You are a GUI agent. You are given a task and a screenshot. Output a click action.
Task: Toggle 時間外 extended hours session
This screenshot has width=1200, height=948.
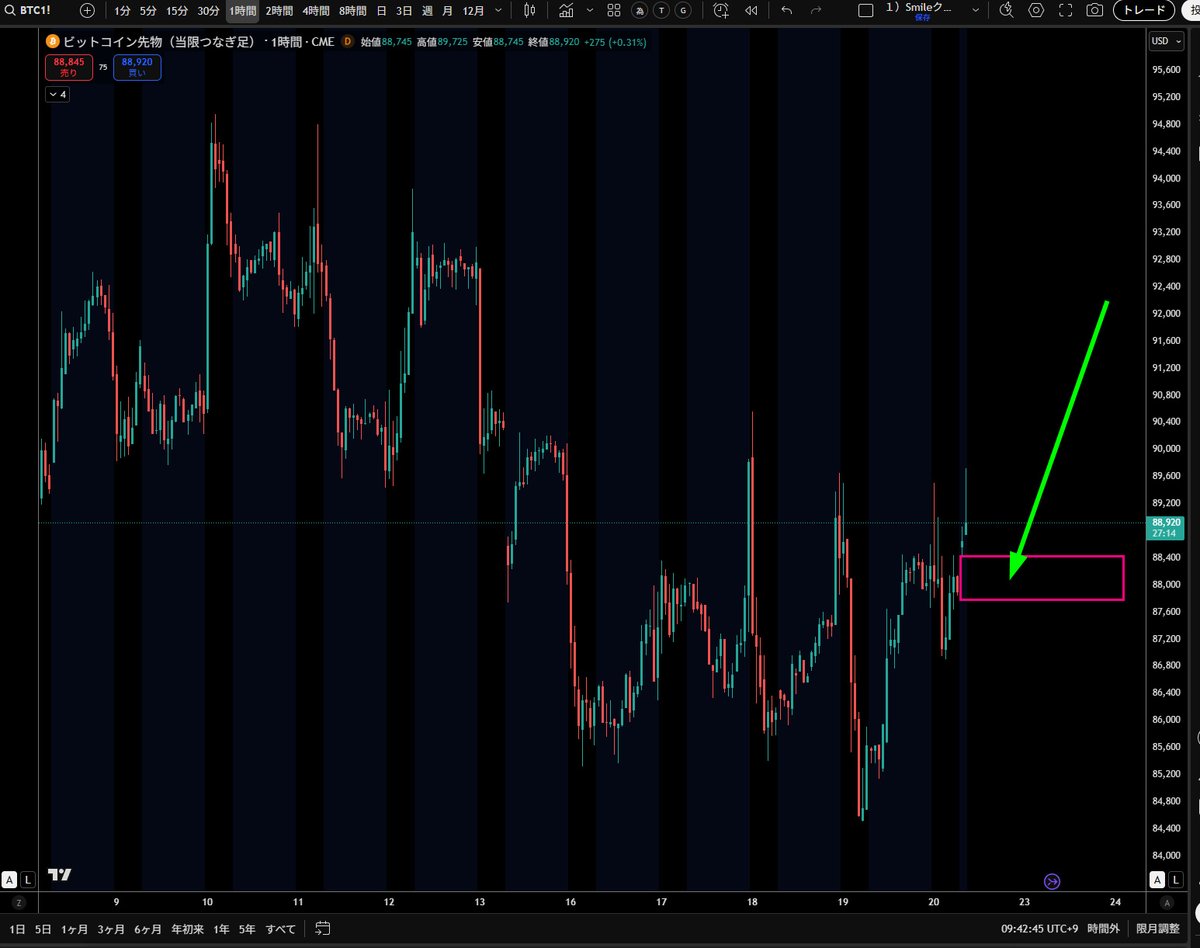(1104, 929)
